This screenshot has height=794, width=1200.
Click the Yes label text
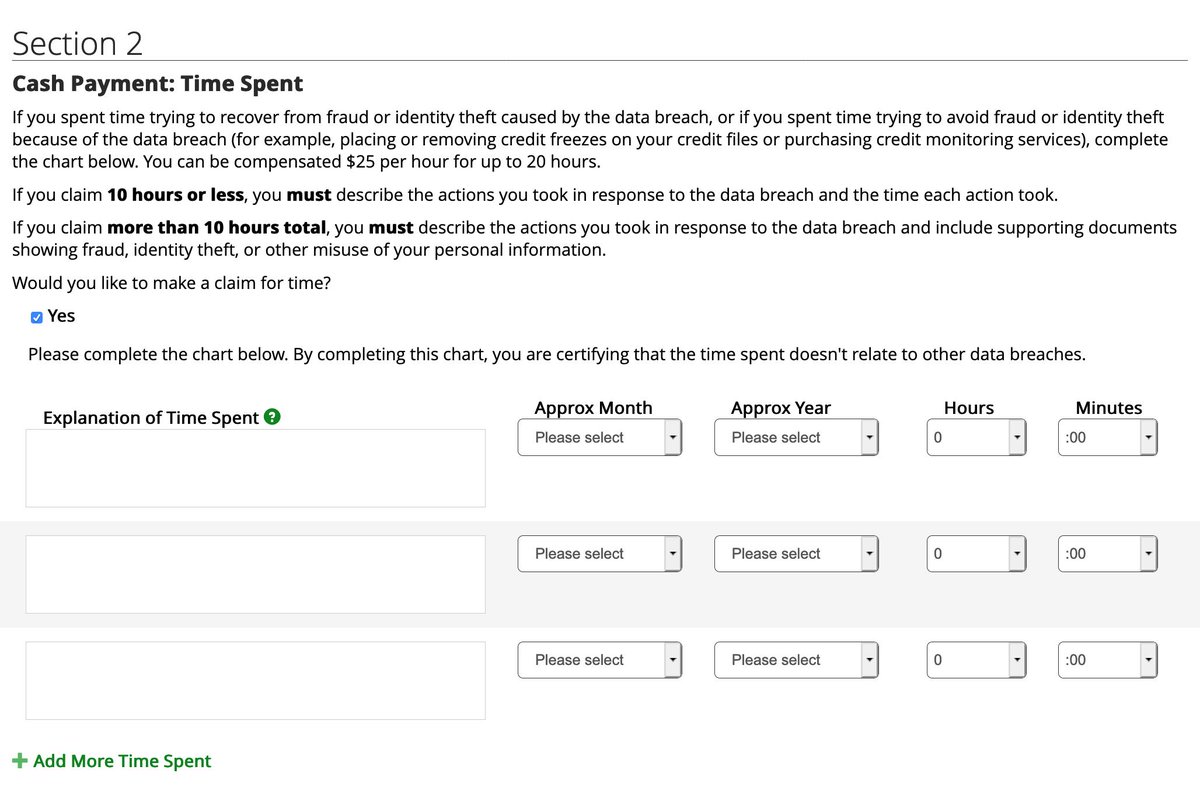coord(61,316)
